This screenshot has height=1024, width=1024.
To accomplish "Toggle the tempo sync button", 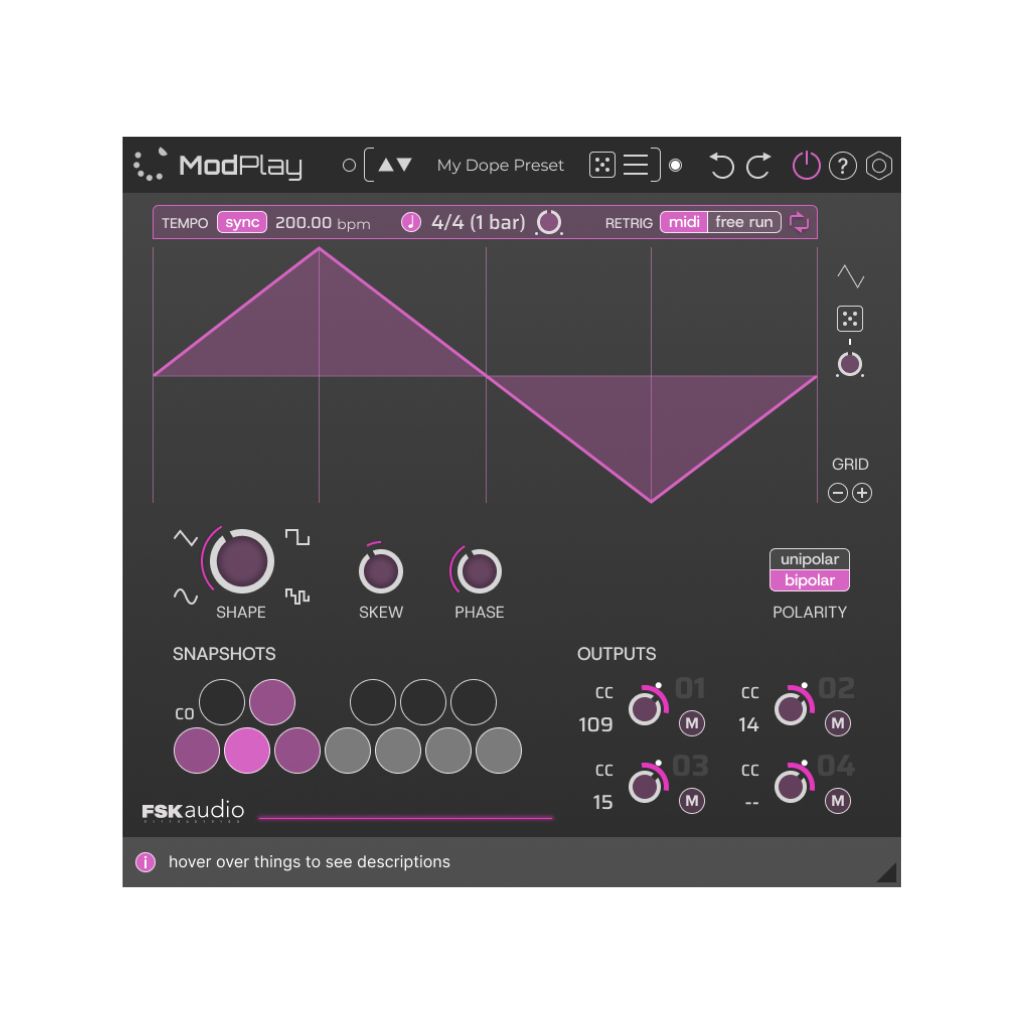I will pos(242,223).
